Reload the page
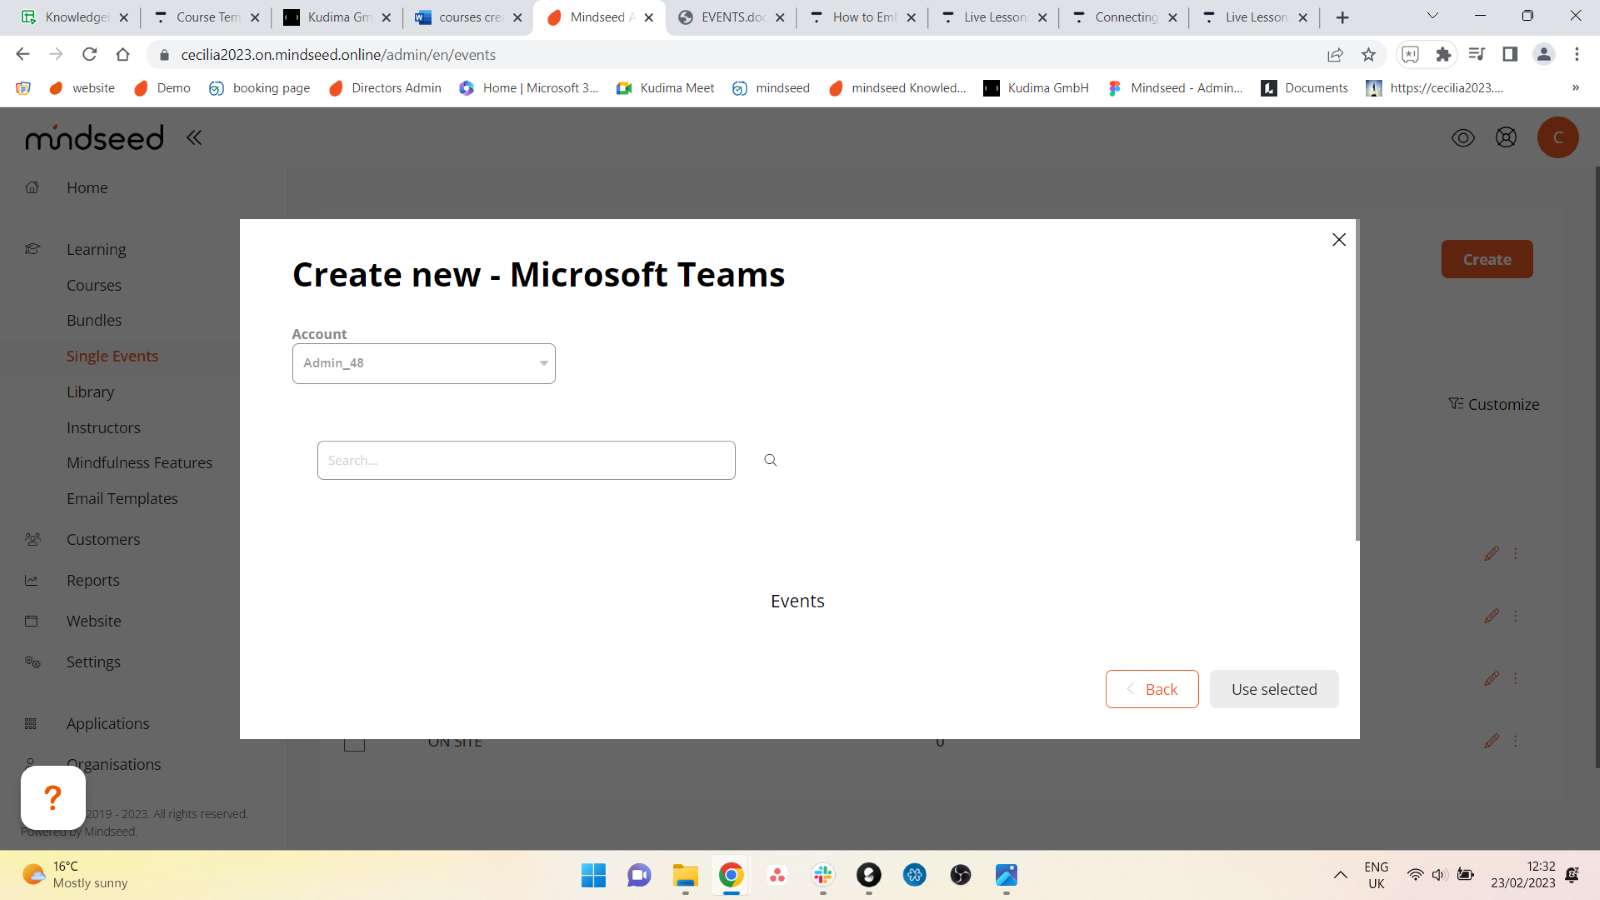1600x900 pixels. click(89, 54)
